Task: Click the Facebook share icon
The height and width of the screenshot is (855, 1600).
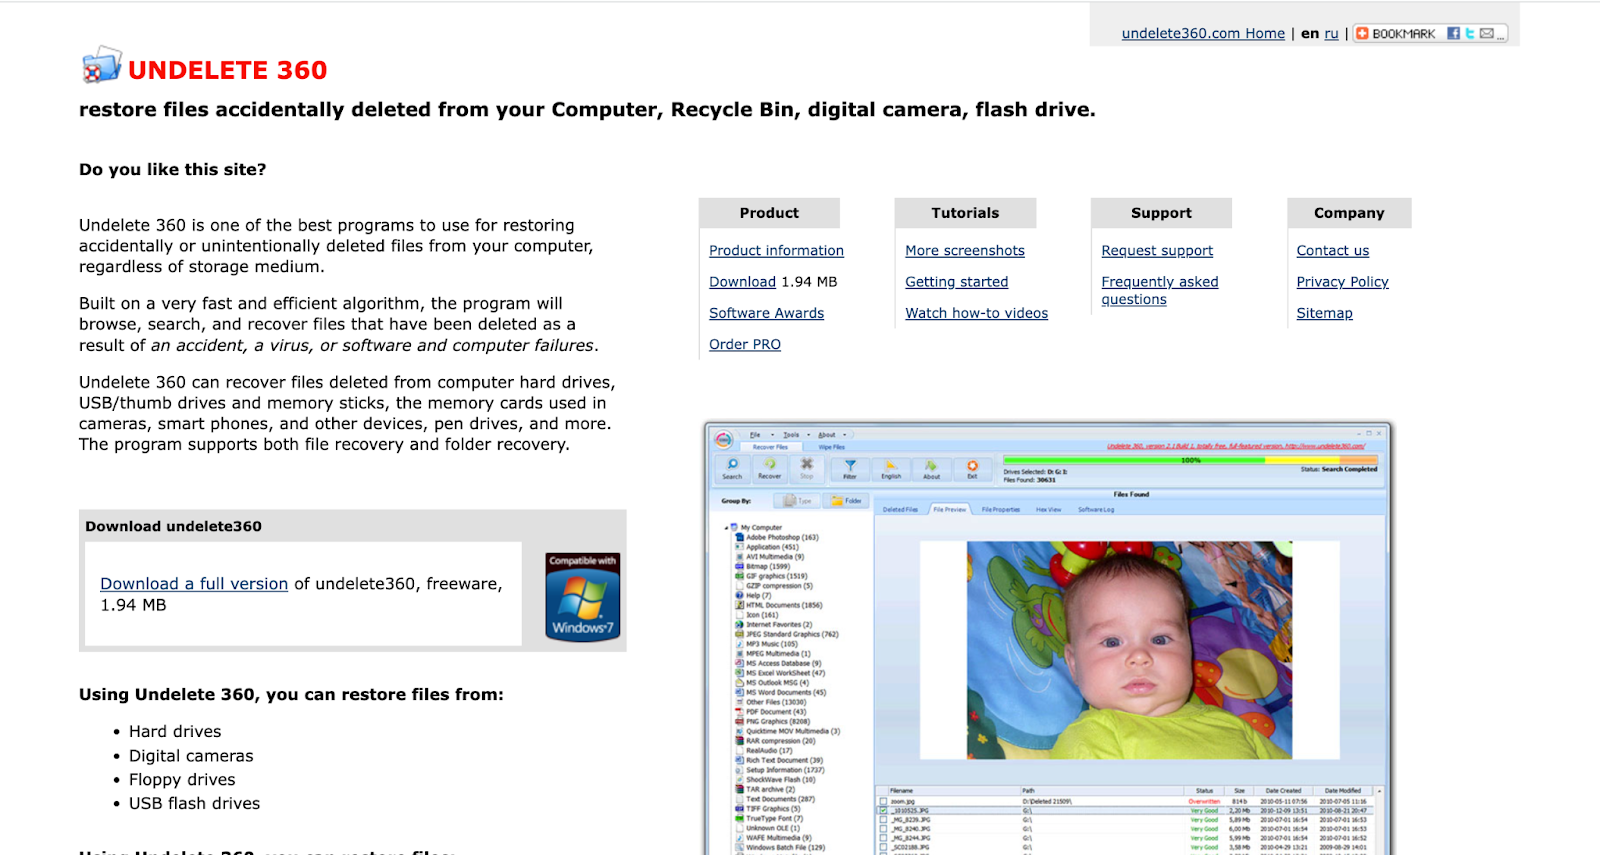Action: pos(1453,33)
